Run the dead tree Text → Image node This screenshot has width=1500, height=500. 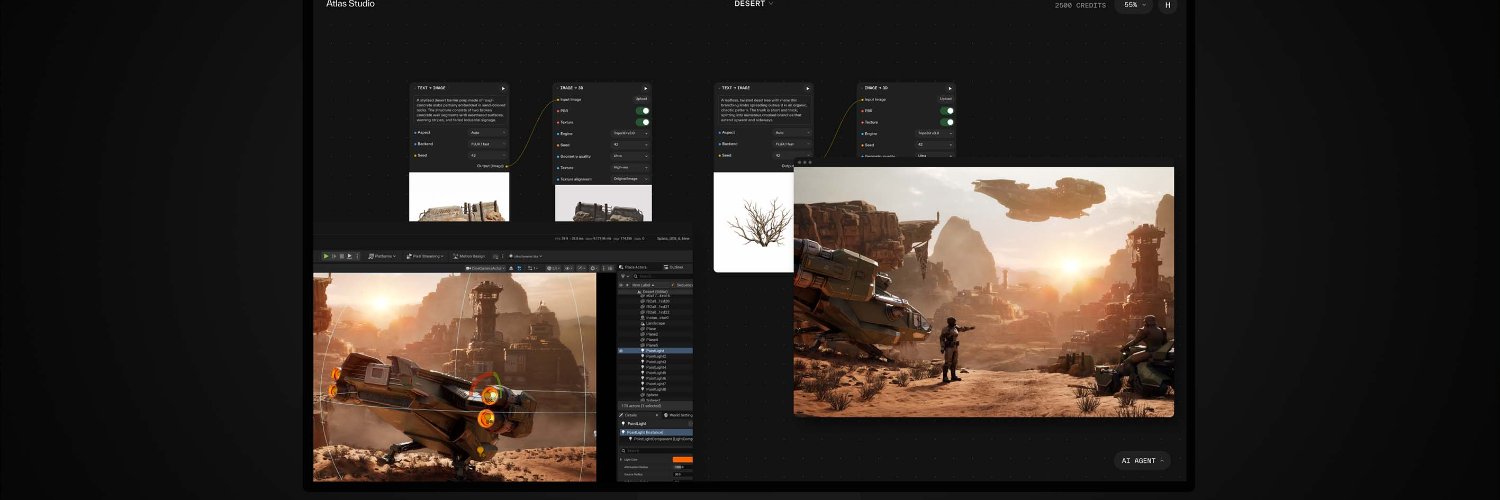click(x=808, y=88)
